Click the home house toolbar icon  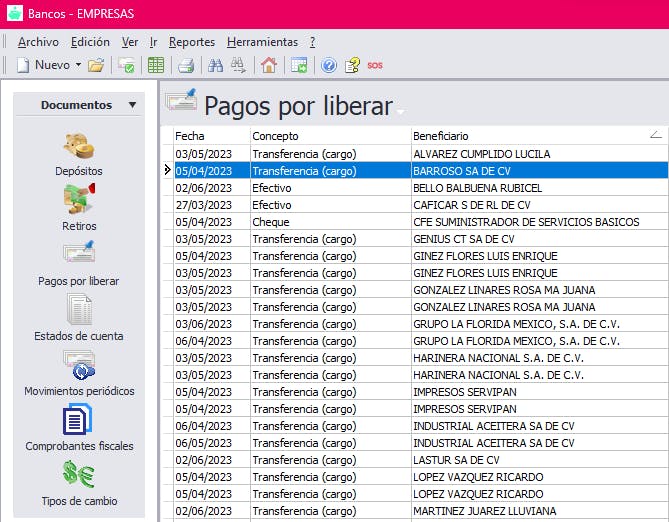[269, 65]
